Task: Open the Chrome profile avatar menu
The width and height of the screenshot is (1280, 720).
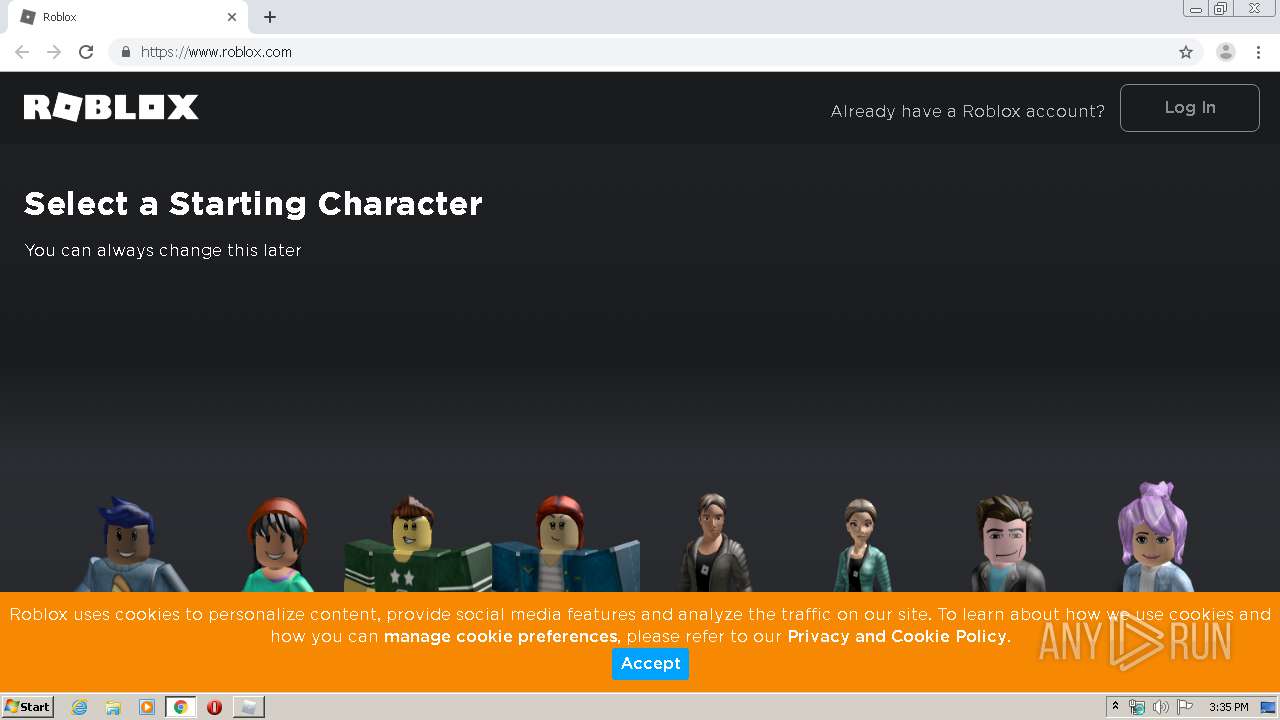Action: point(1226,52)
